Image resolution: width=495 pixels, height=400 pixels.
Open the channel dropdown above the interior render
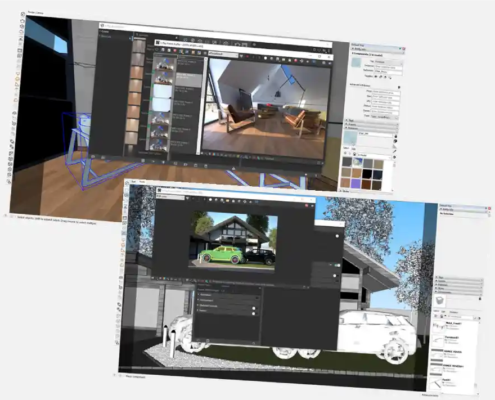223,54
